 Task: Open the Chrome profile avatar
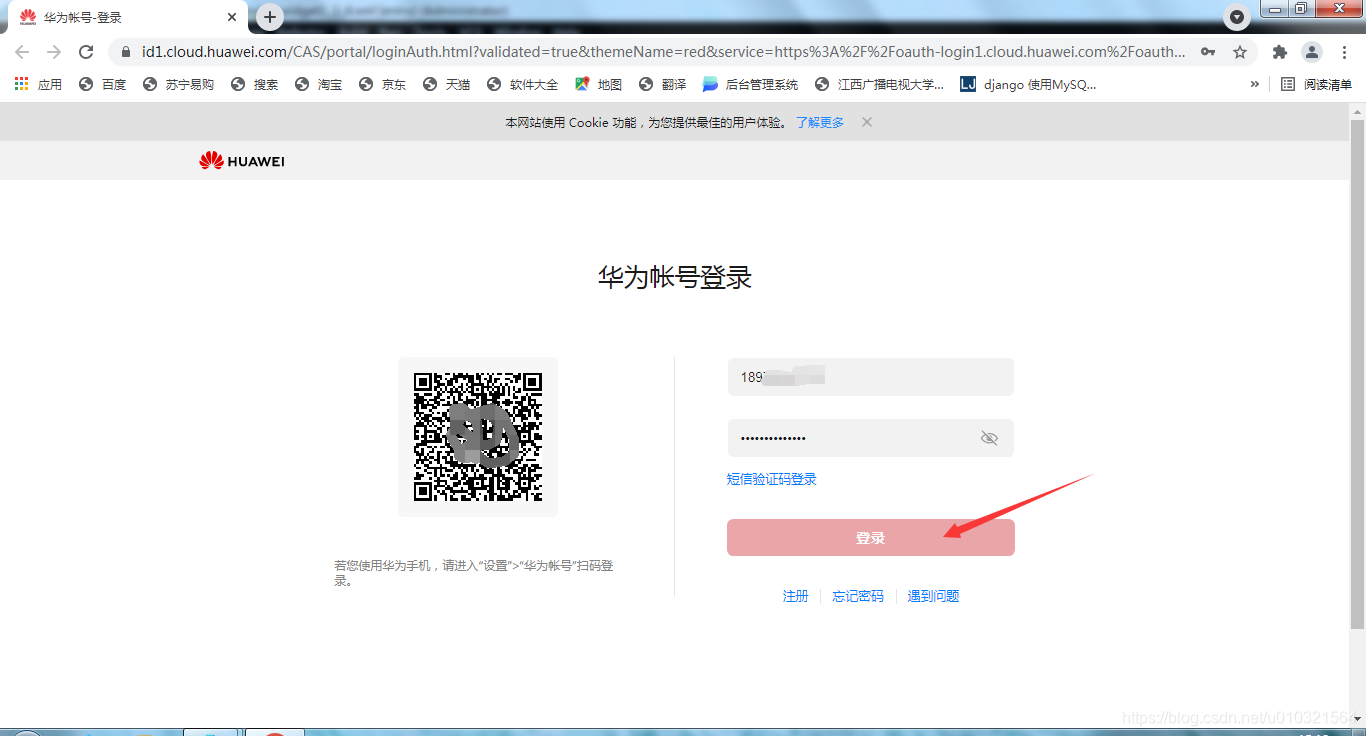[1312, 52]
